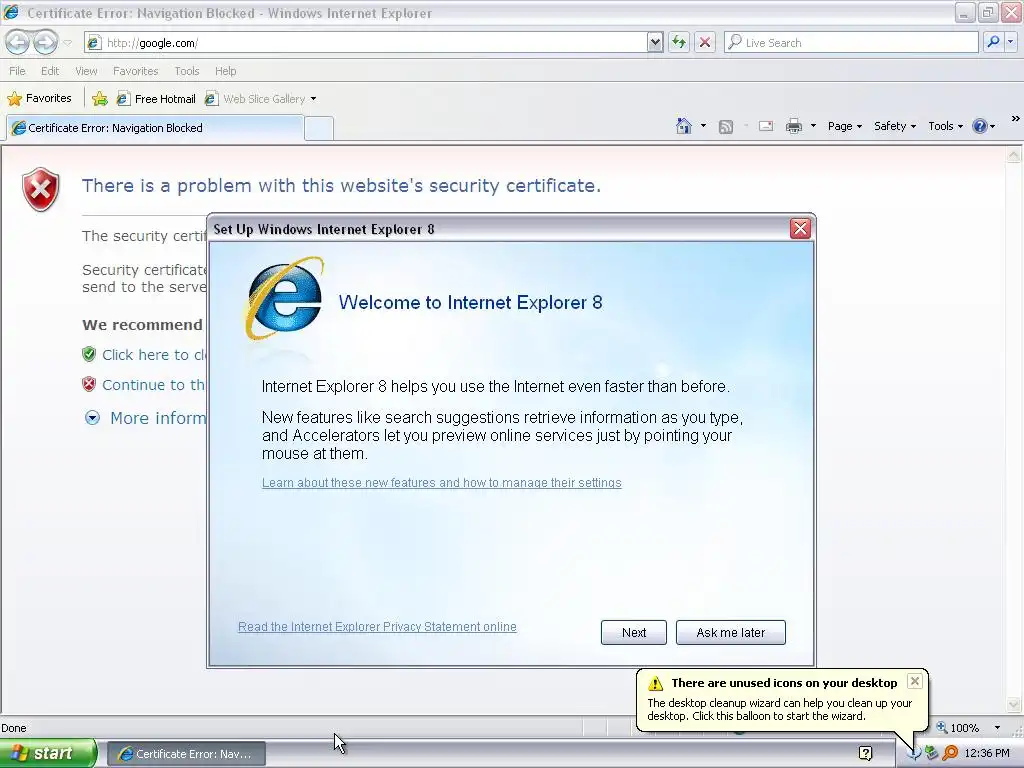Open the recent pages dropdown arrow
Viewport: 1024px width, 768px height.
(x=67, y=43)
